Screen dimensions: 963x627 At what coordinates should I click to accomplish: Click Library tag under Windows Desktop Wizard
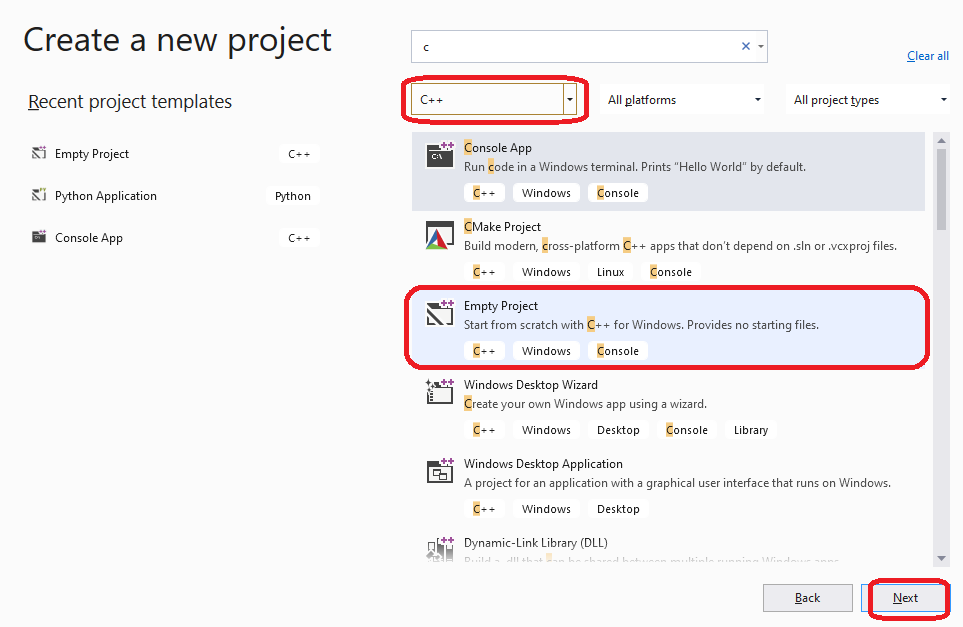(751, 430)
